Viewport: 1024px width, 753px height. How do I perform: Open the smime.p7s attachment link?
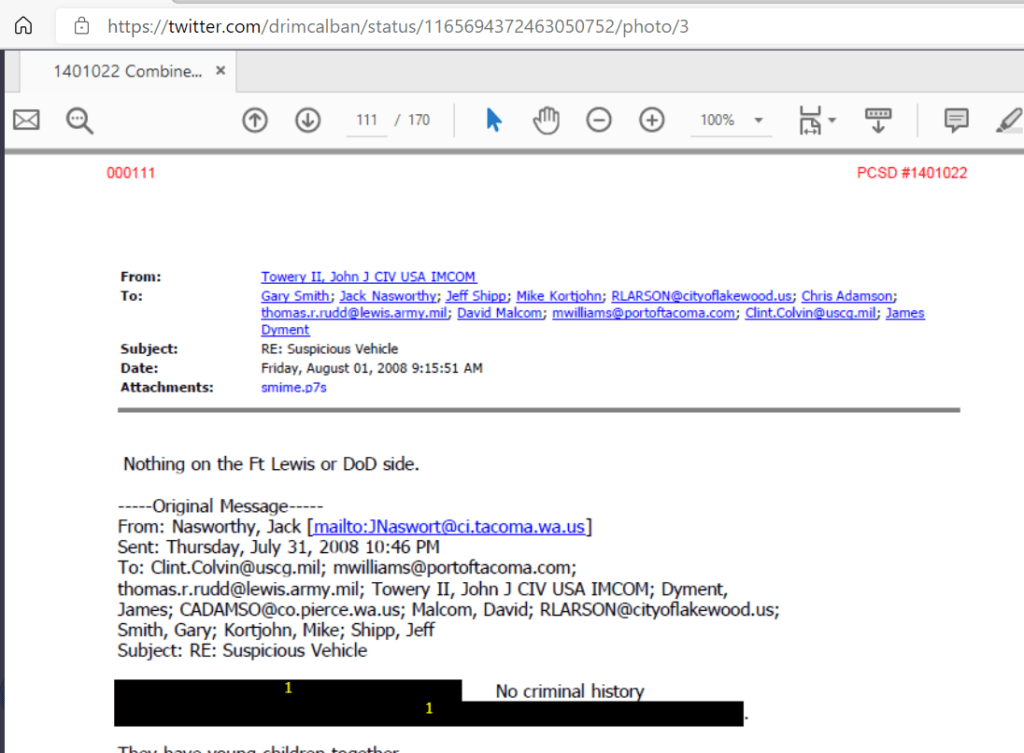tap(293, 387)
